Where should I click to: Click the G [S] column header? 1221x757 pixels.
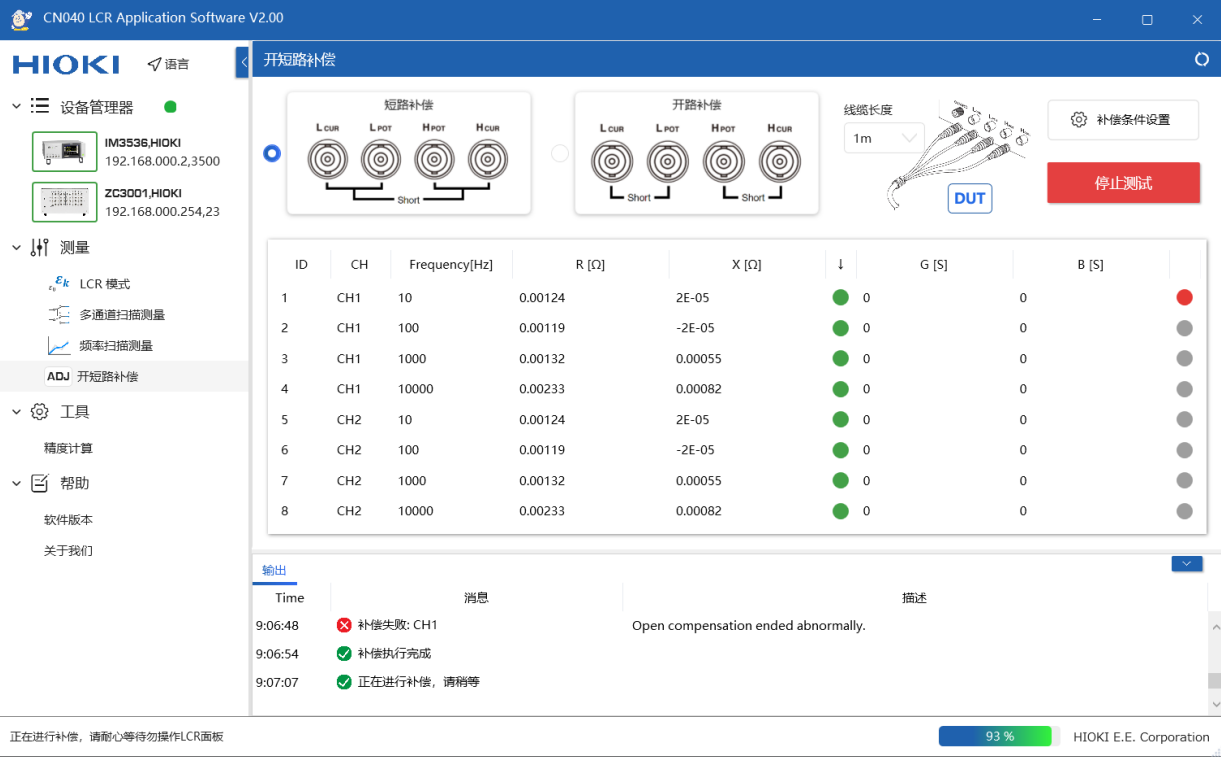point(934,264)
